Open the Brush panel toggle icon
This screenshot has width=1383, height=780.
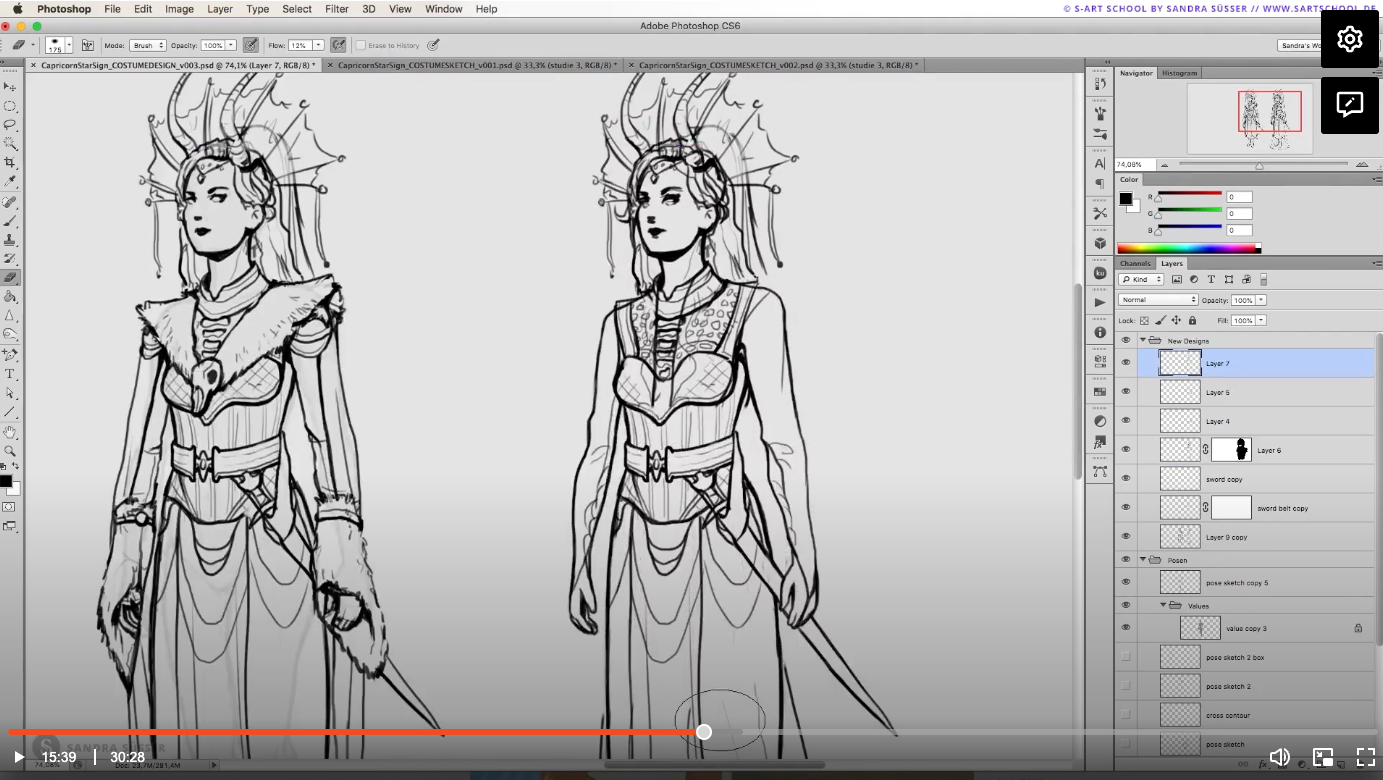(x=88, y=45)
